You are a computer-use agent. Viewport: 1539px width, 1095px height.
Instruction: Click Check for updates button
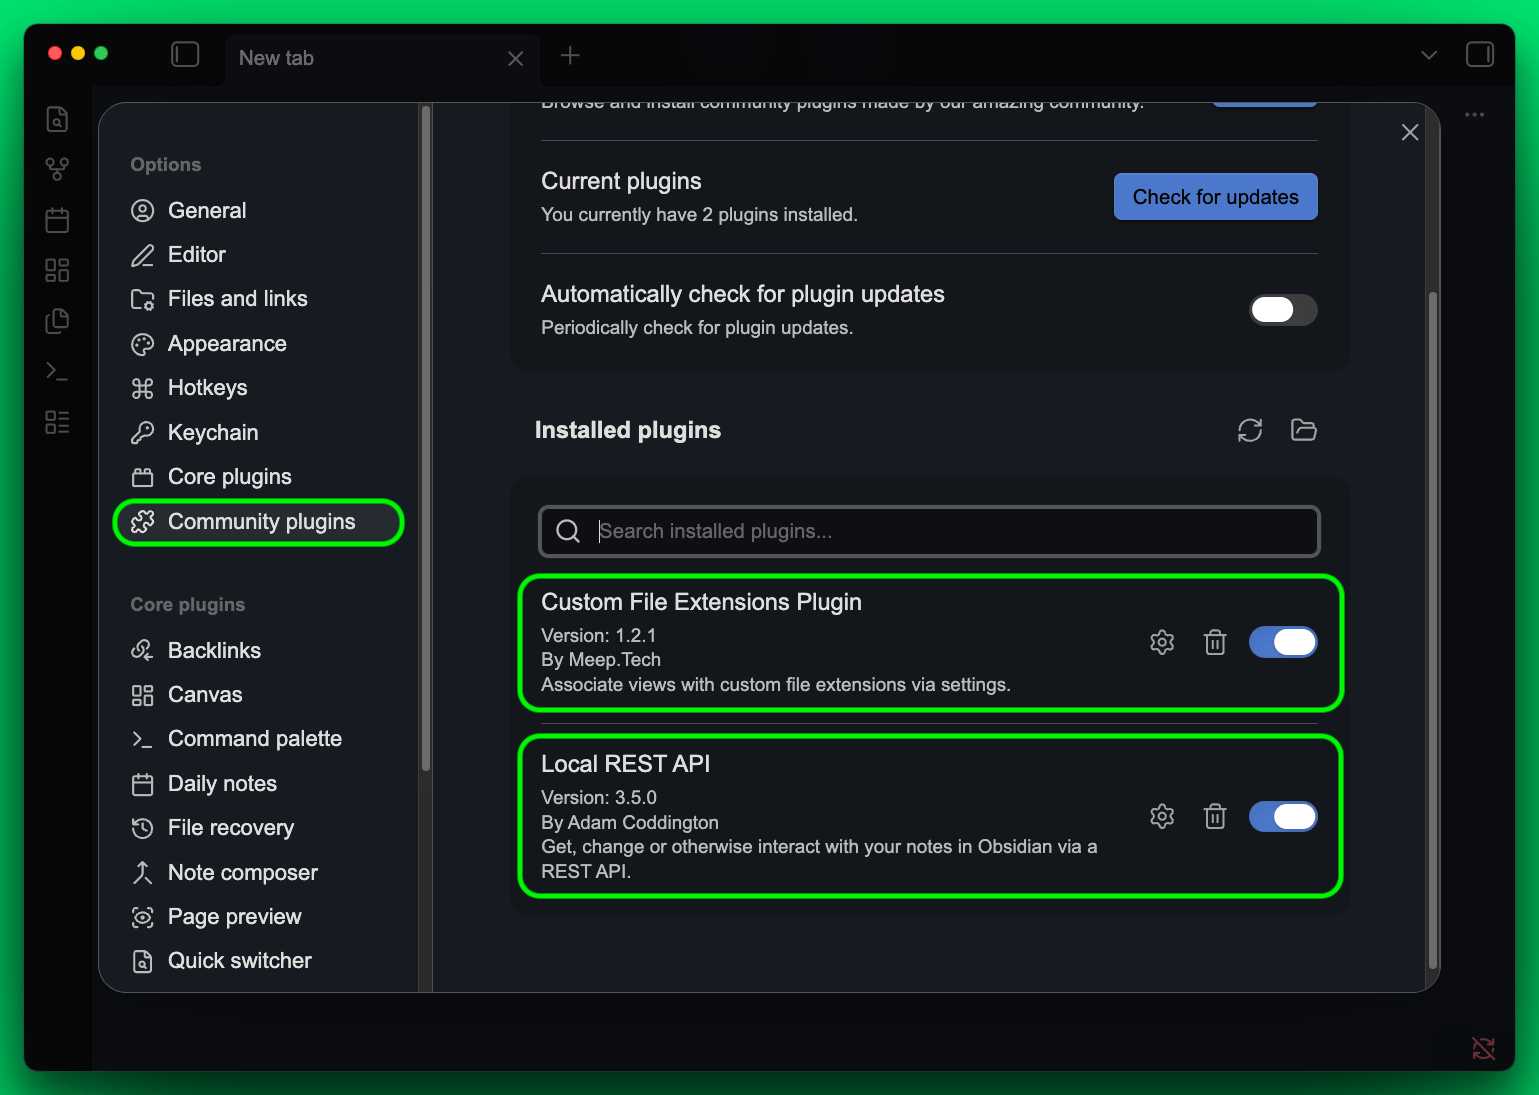tap(1216, 197)
